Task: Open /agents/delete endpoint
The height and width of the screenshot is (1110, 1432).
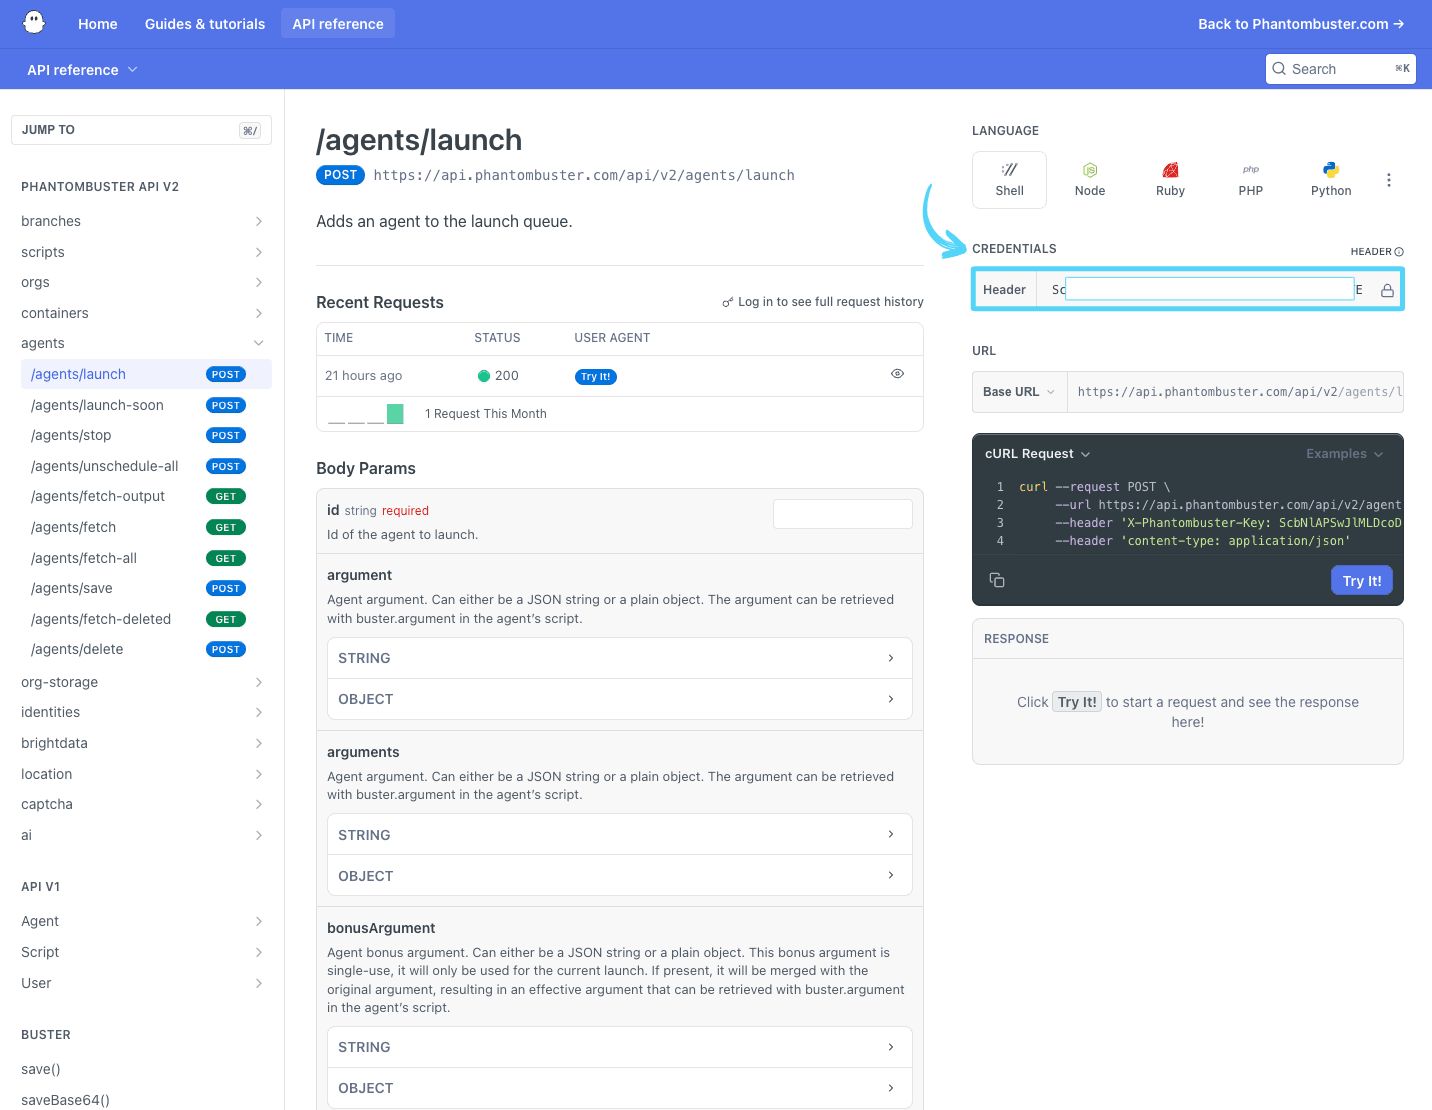Action: click(x=146, y=649)
